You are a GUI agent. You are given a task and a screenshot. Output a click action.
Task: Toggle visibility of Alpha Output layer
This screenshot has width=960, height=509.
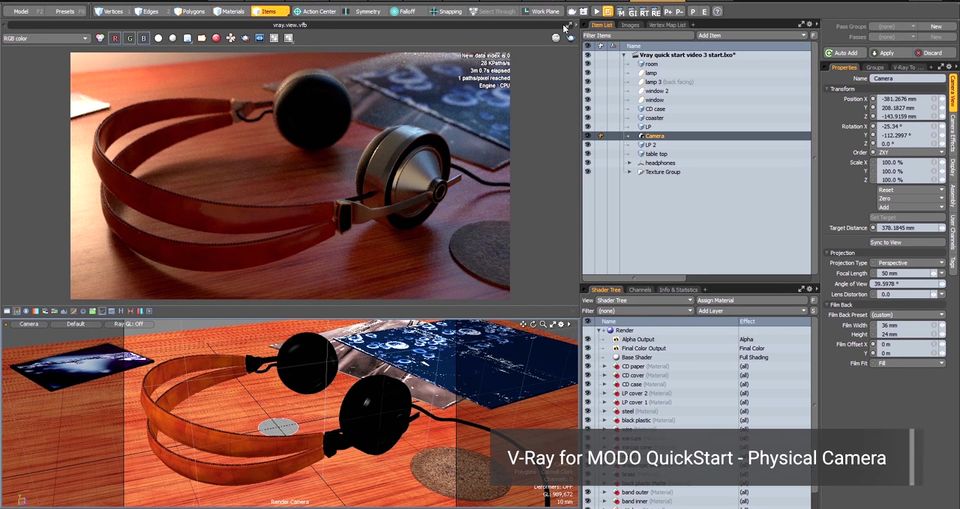tap(588, 339)
